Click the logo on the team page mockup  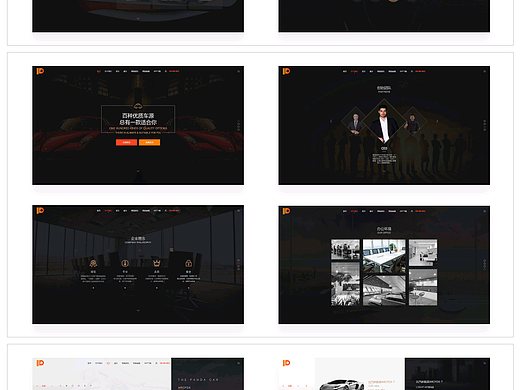pyautogui.click(x=286, y=71)
